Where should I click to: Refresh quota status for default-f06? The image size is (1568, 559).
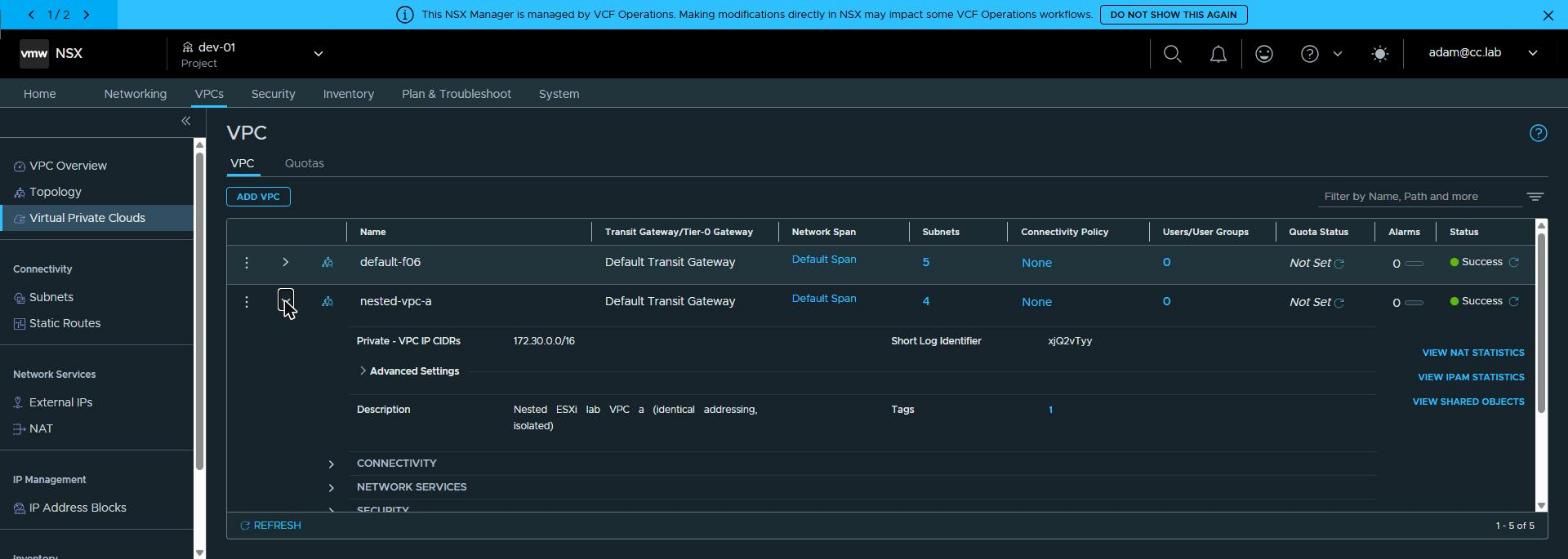[1339, 263]
